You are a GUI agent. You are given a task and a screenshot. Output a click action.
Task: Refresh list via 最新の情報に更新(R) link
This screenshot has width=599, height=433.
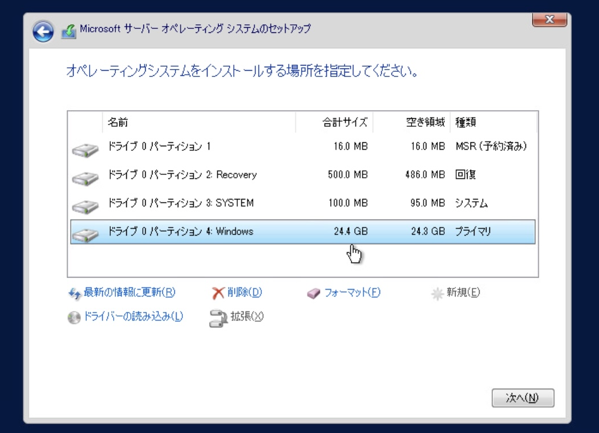[130, 292]
